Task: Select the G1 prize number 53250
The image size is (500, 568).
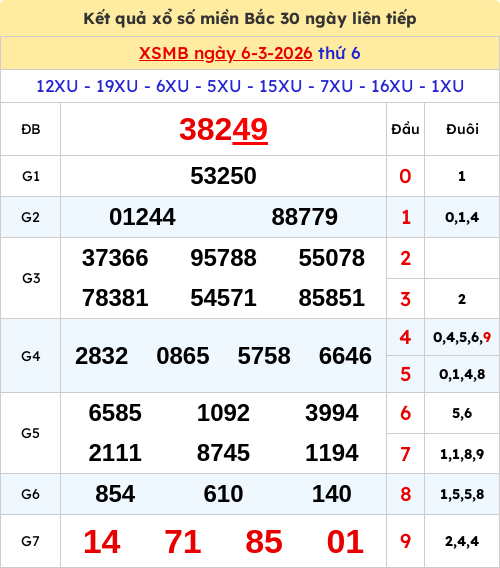Action: point(224,176)
